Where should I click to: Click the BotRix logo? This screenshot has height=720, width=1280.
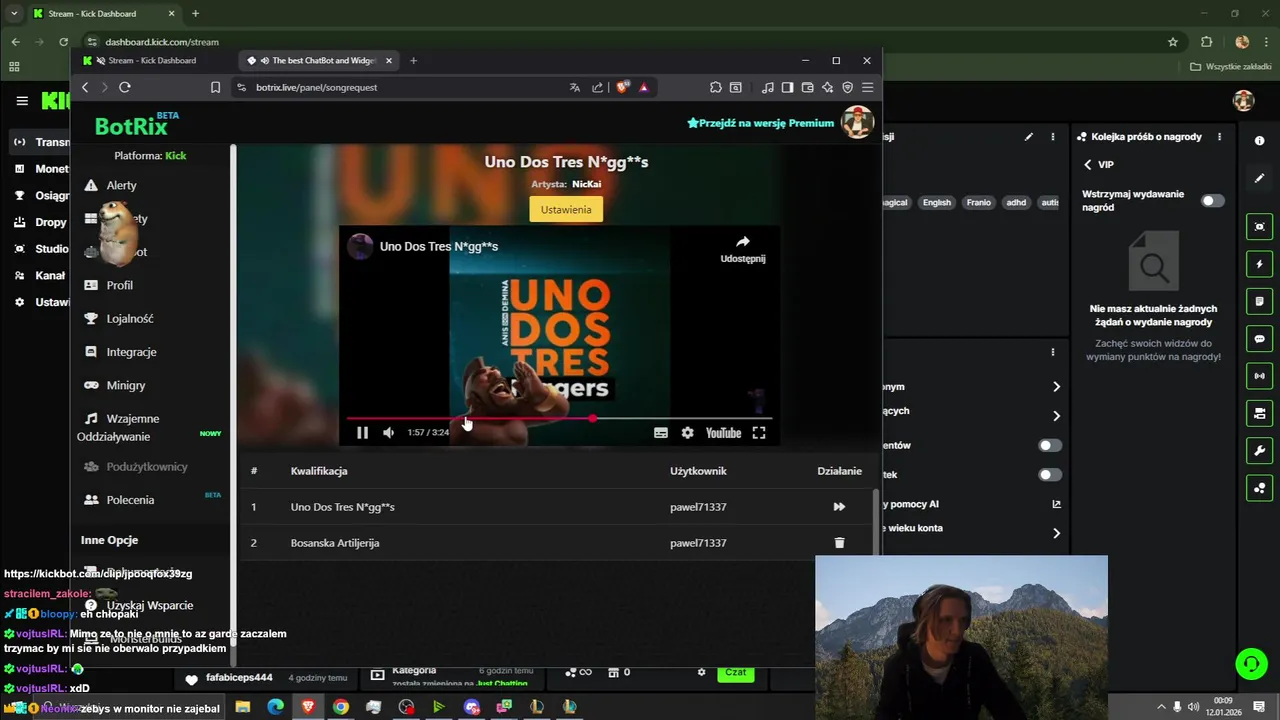click(x=137, y=125)
